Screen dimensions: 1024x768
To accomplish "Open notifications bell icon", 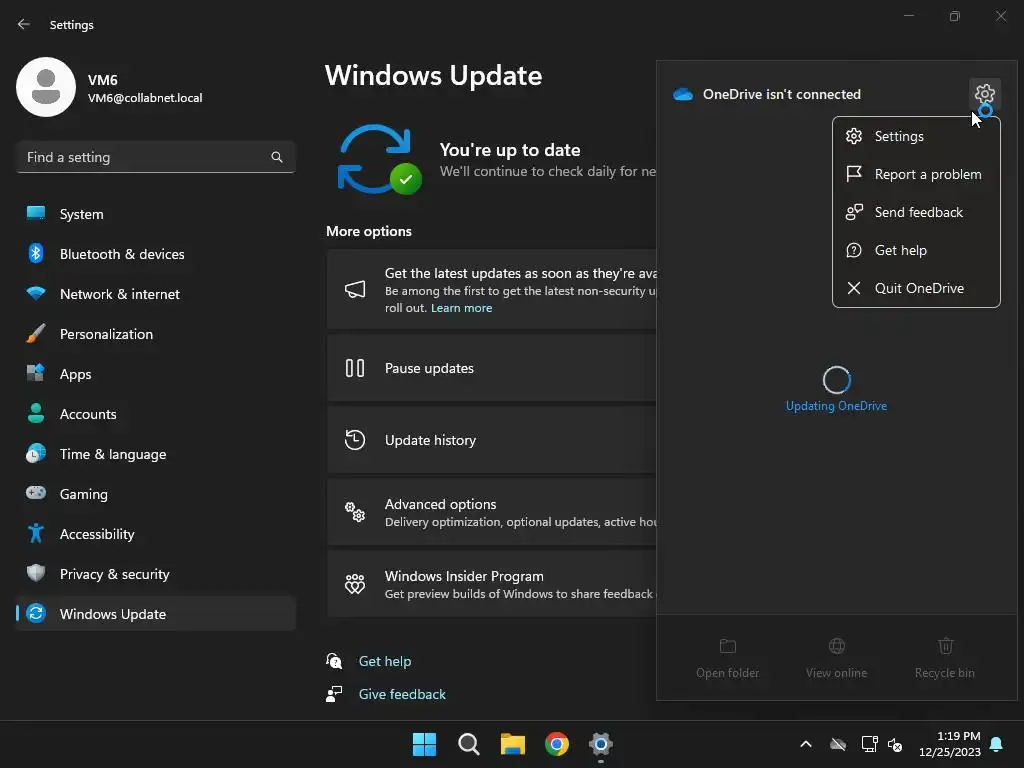I will [x=997, y=744].
